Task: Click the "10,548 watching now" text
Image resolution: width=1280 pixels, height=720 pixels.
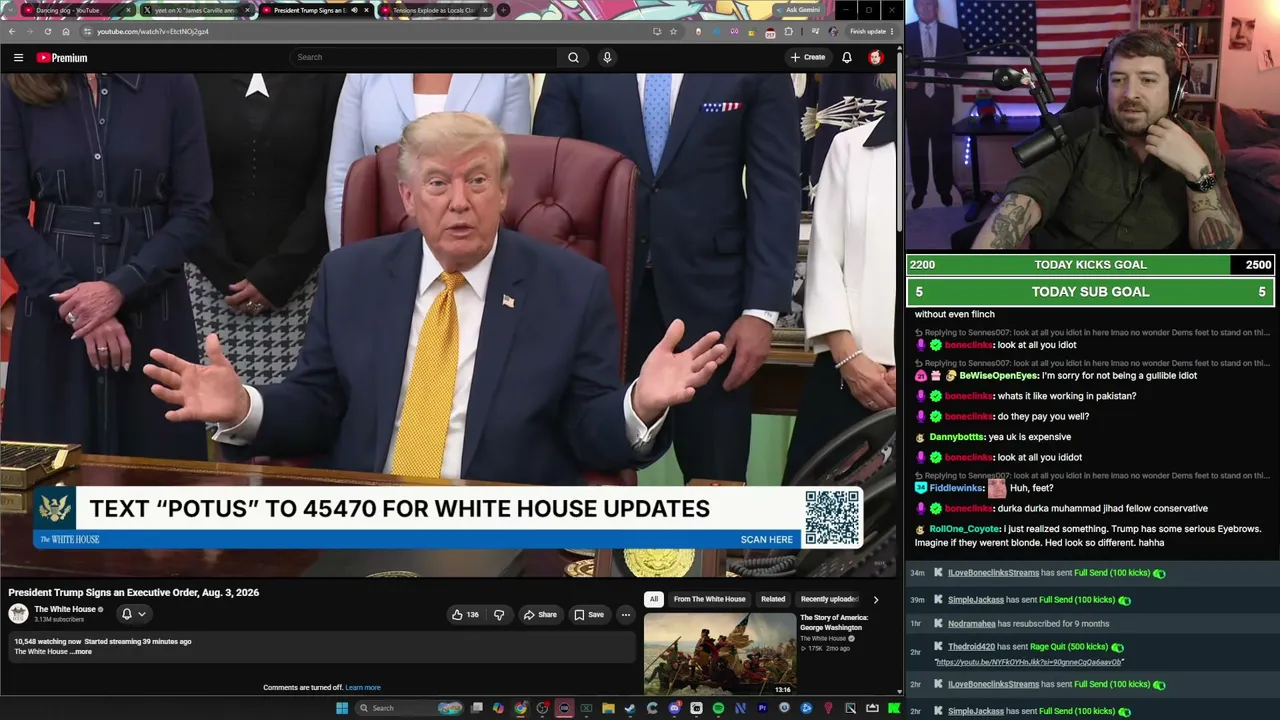Action: coord(47,642)
